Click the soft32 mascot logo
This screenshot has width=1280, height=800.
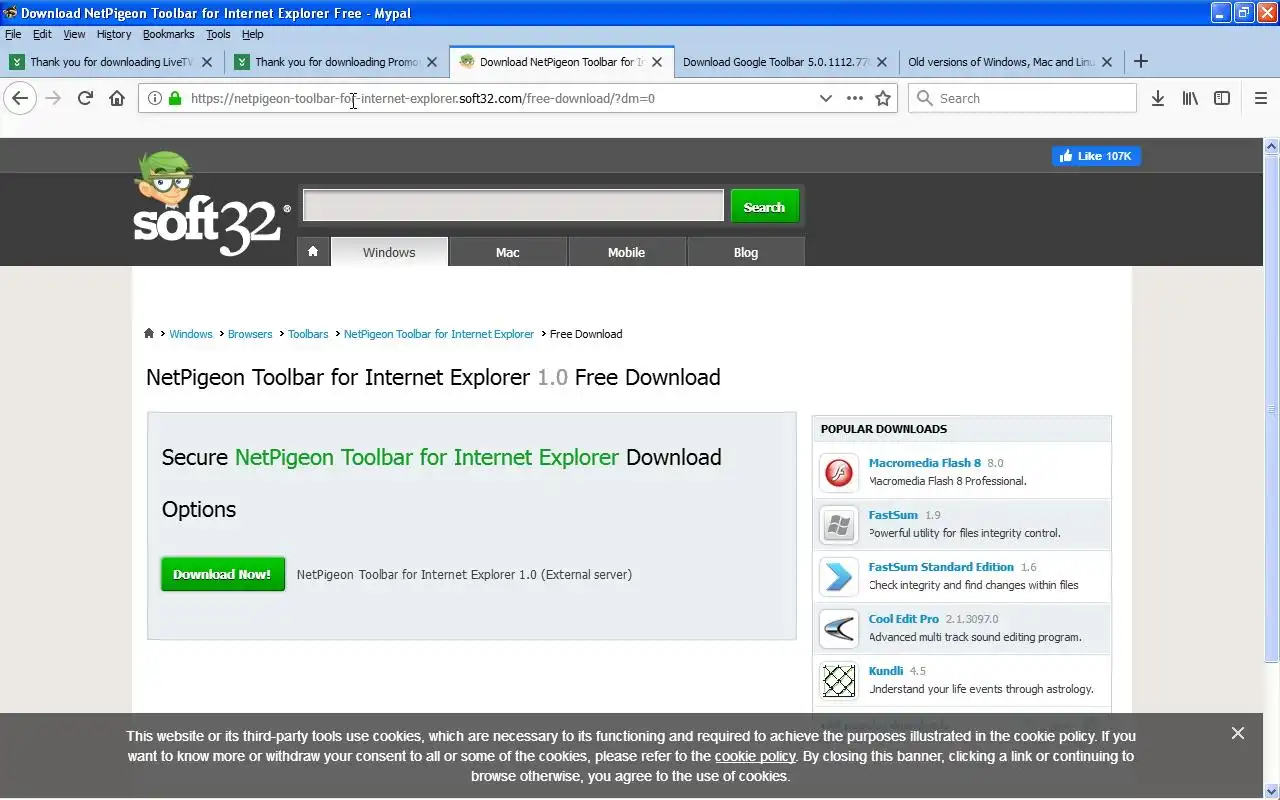[x=211, y=204]
